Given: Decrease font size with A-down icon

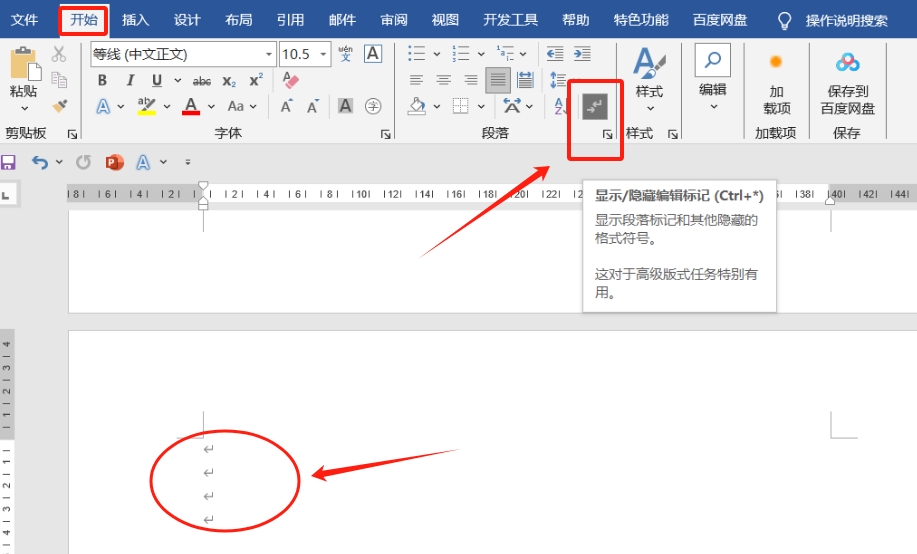Looking at the screenshot, I should (313, 106).
